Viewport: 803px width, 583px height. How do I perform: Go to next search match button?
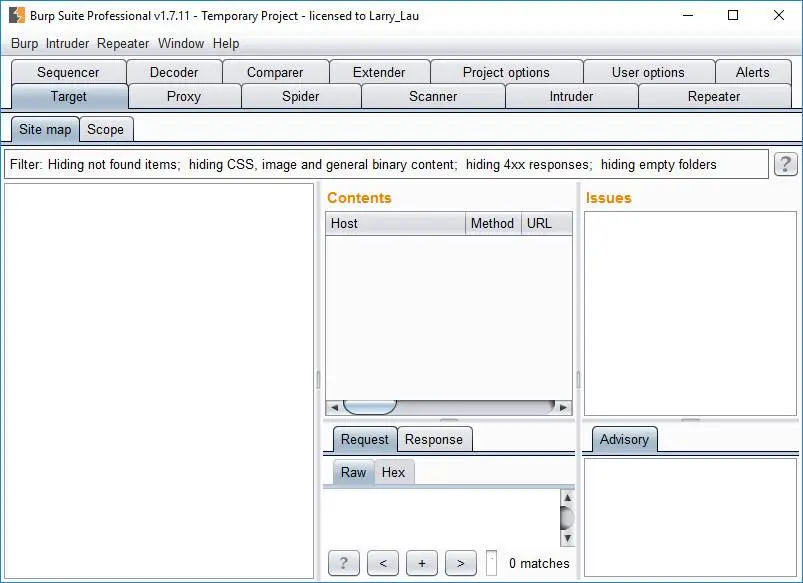(x=461, y=563)
